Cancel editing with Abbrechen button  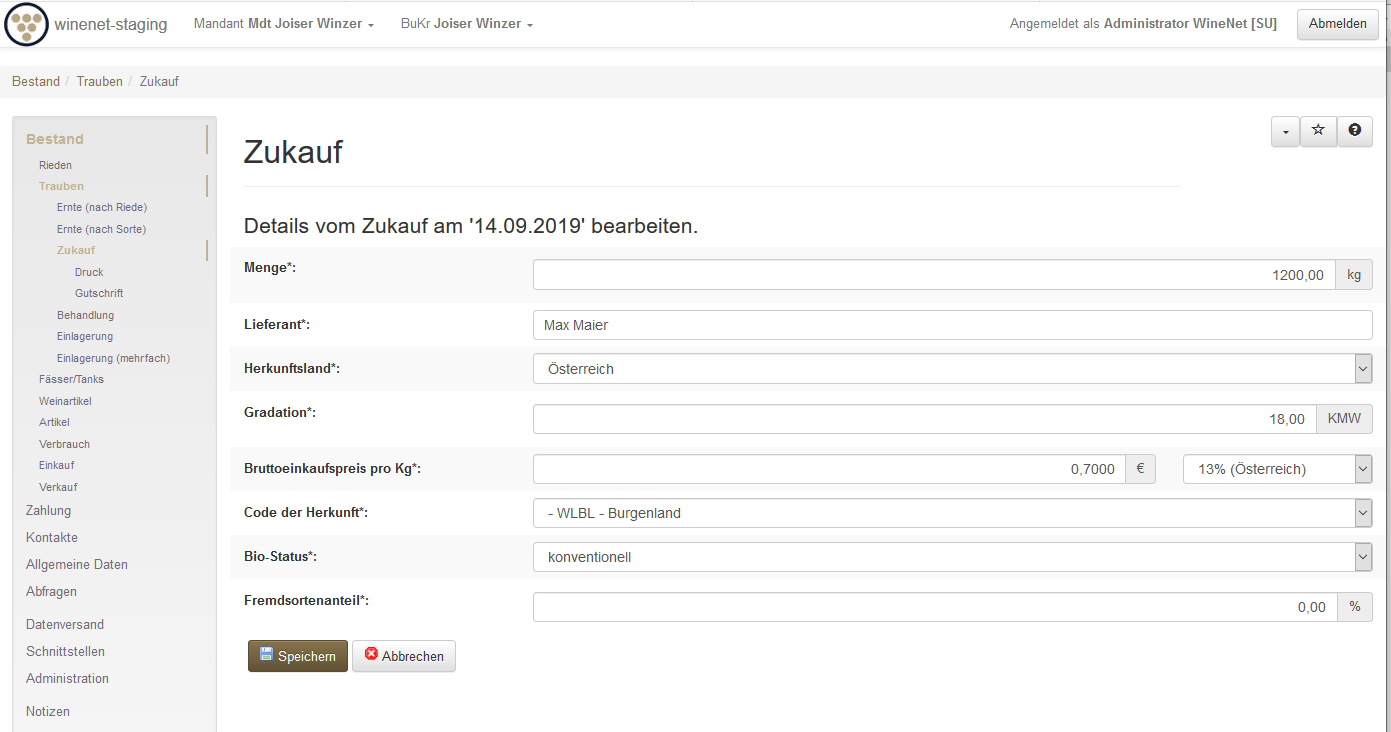point(404,656)
